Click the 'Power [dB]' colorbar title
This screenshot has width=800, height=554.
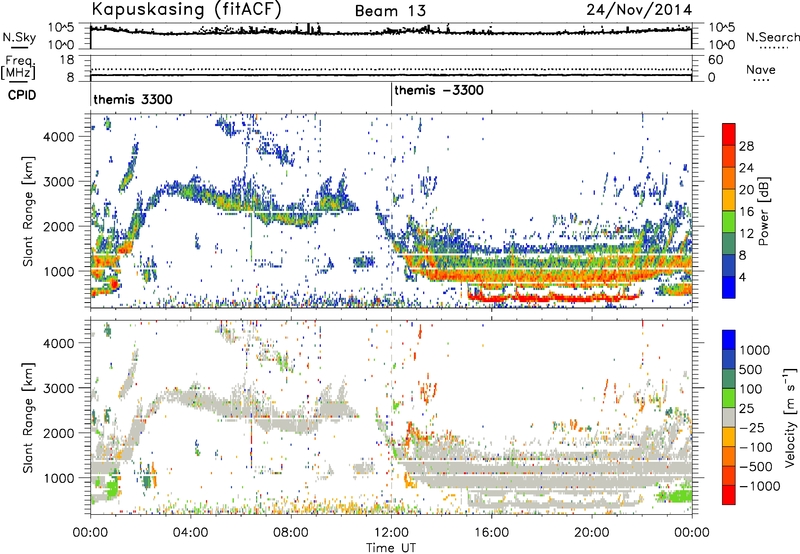764,211
